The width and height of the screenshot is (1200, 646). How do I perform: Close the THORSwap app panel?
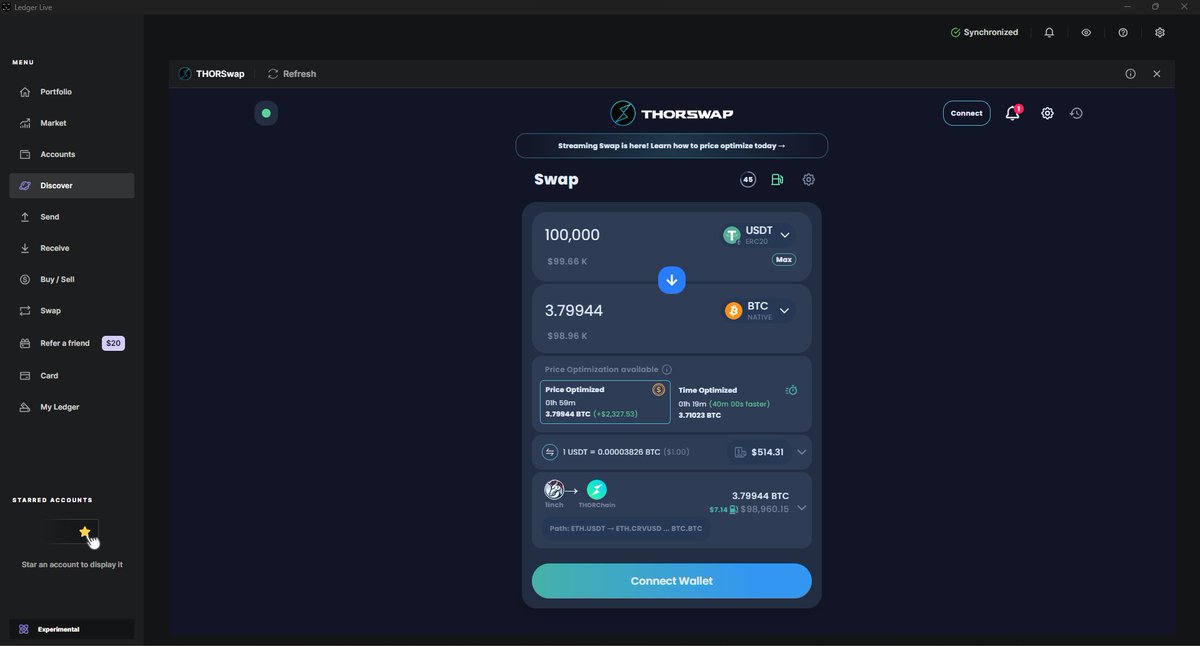[x=1157, y=74]
